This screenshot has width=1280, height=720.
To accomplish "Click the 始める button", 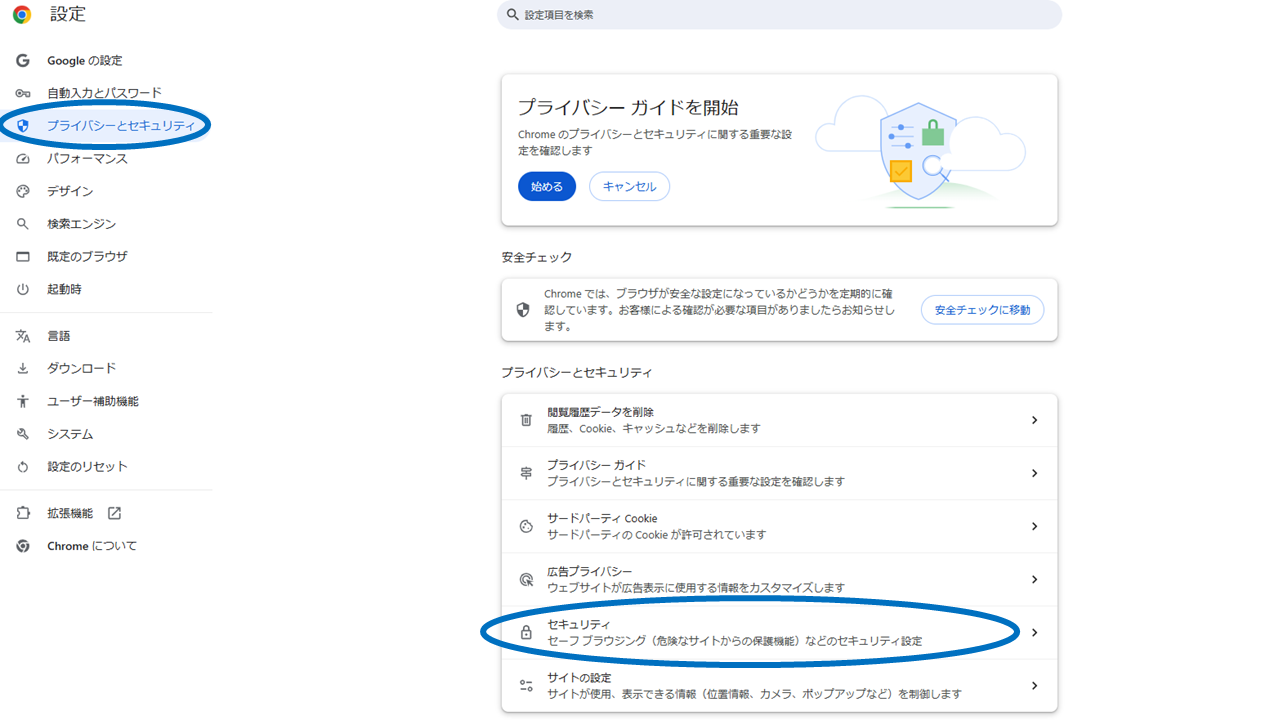I will [546, 186].
